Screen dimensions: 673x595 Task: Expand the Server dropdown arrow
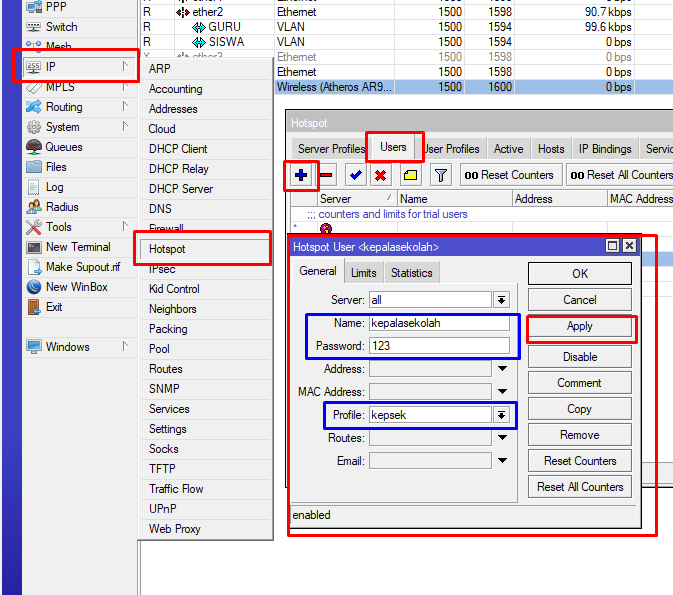point(502,300)
